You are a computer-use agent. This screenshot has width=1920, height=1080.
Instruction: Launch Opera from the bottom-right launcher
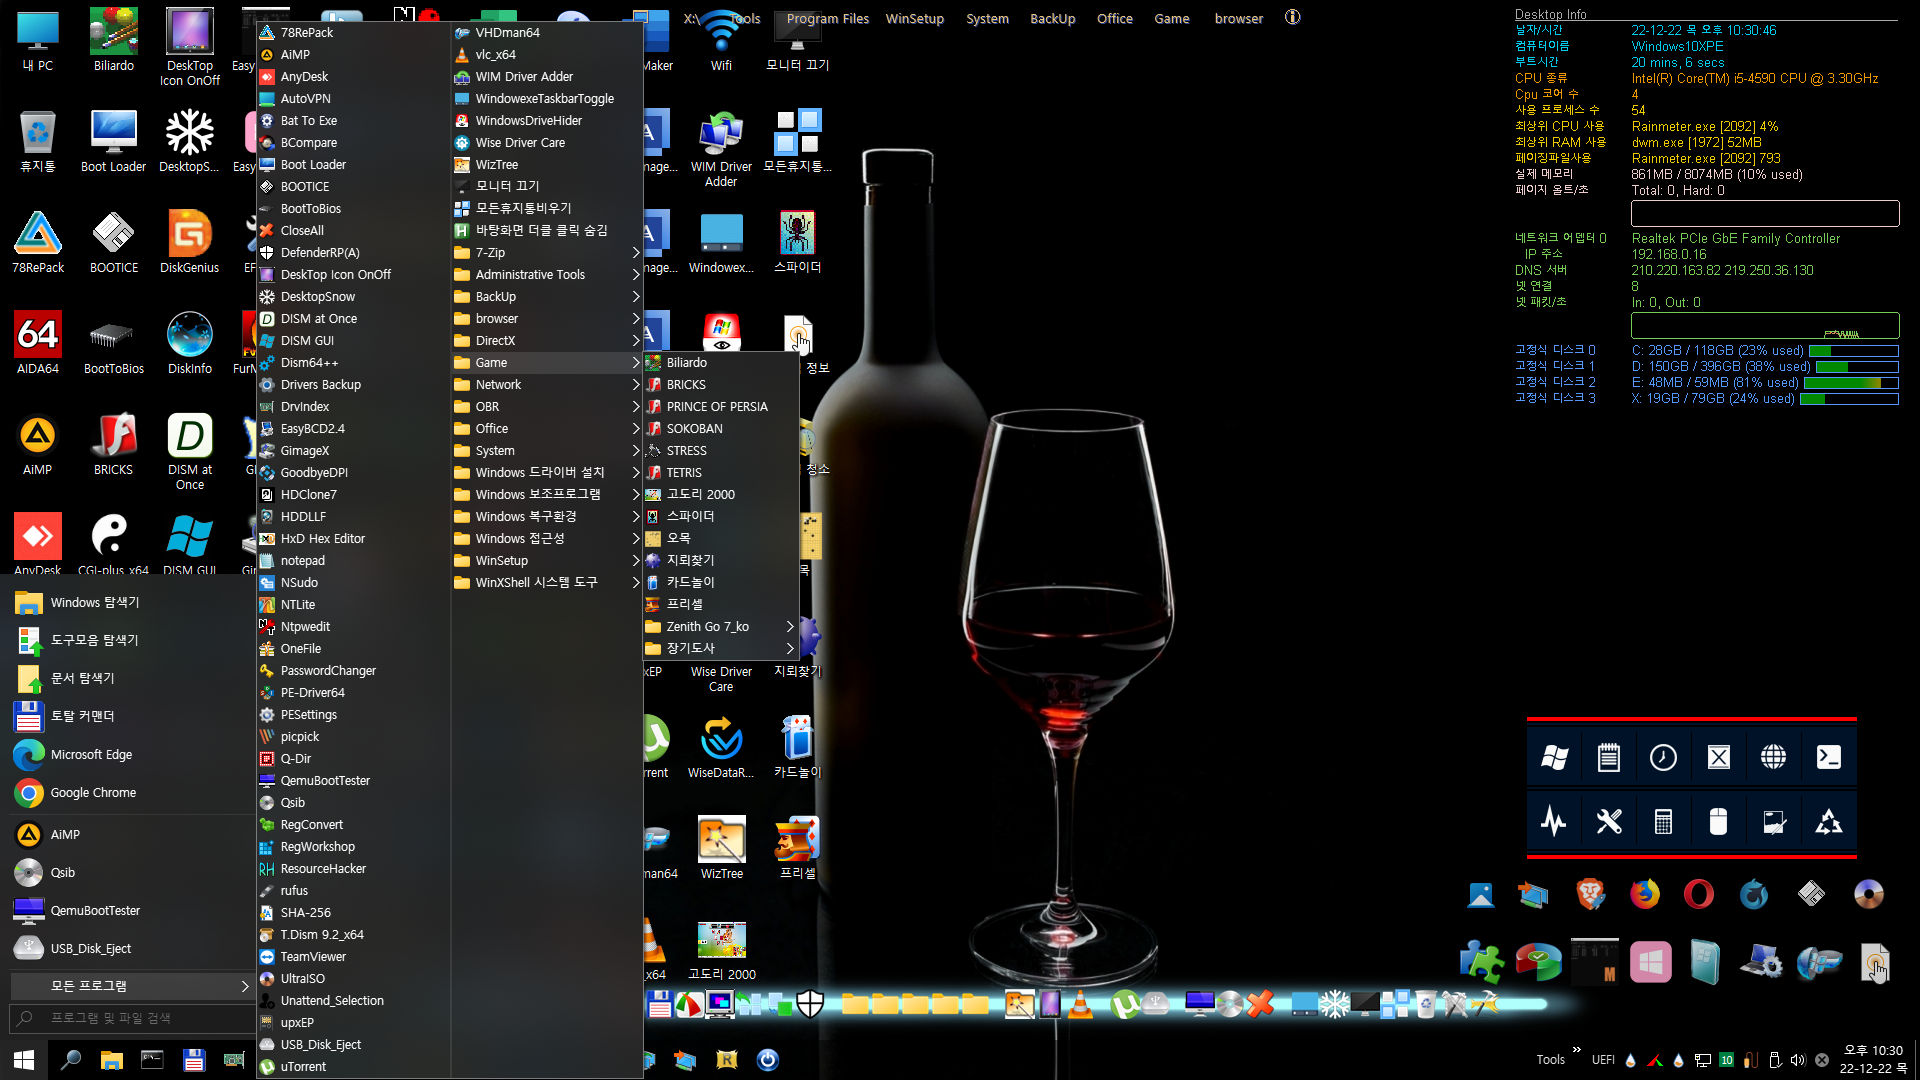[x=1698, y=893]
